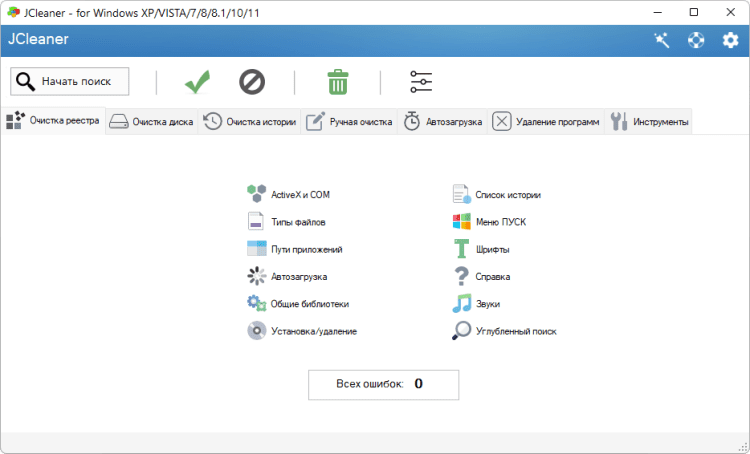Click the ActiveX и COM icon
This screenshot has height=454, width=750.
pyautogui.click(x=256, y=194)
